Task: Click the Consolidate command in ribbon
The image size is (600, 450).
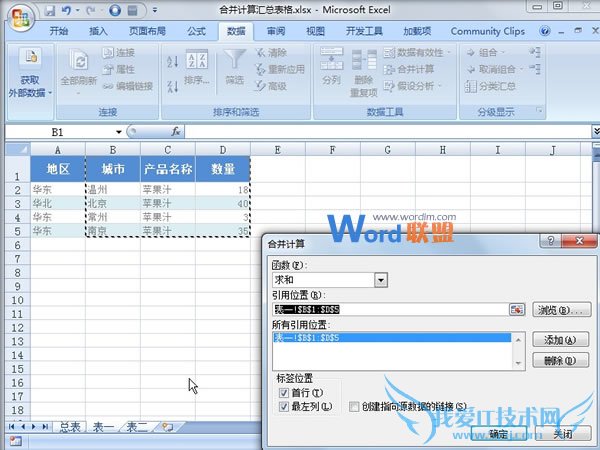Action: [x=409, y=69]
